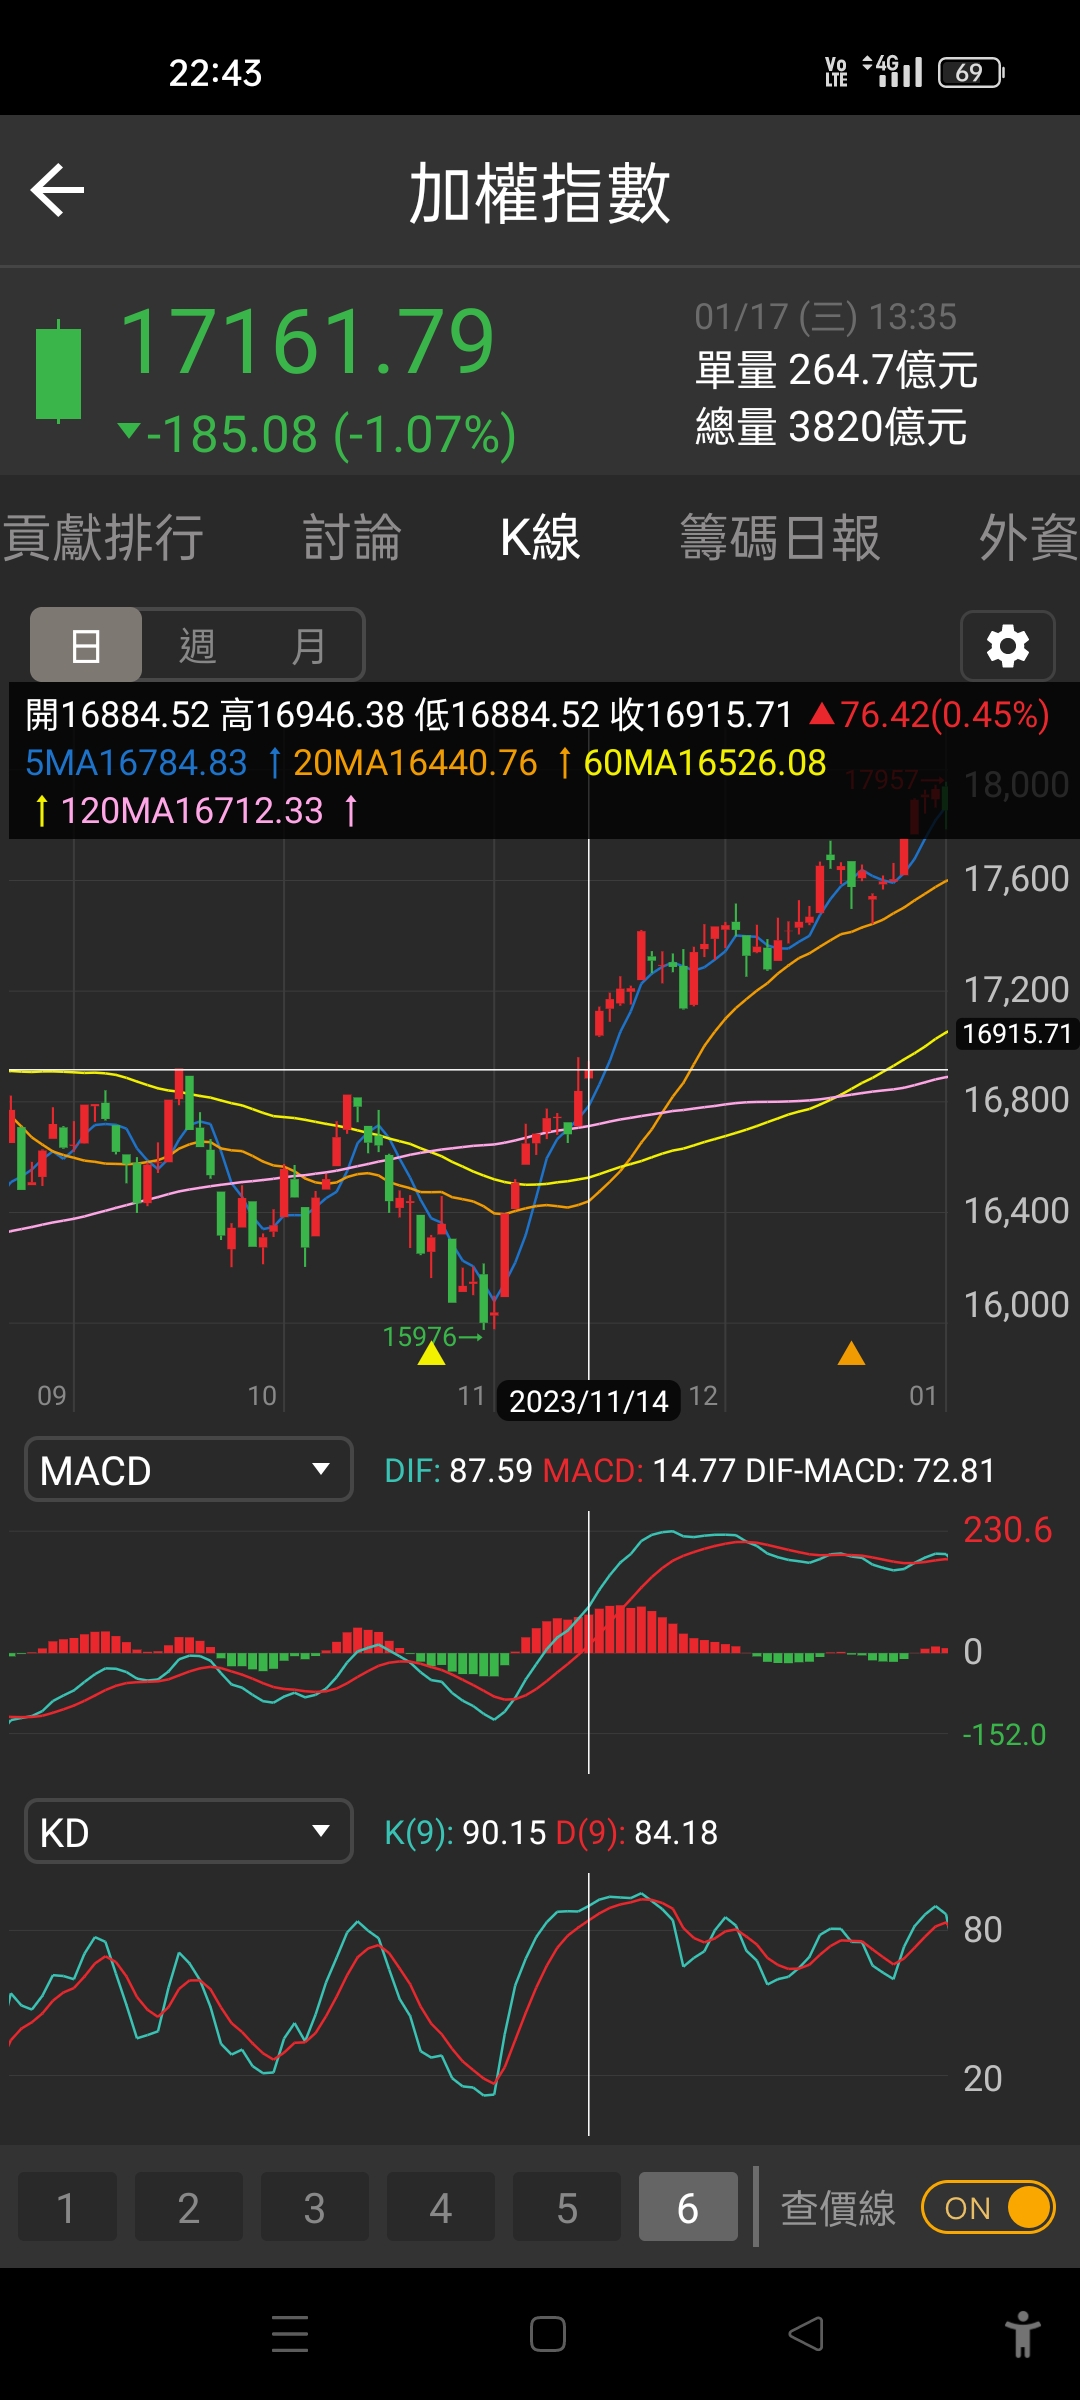The image size is (1080, 2400).
Task: Tap the accessibility figure icon
Action: [1022, 2334]
